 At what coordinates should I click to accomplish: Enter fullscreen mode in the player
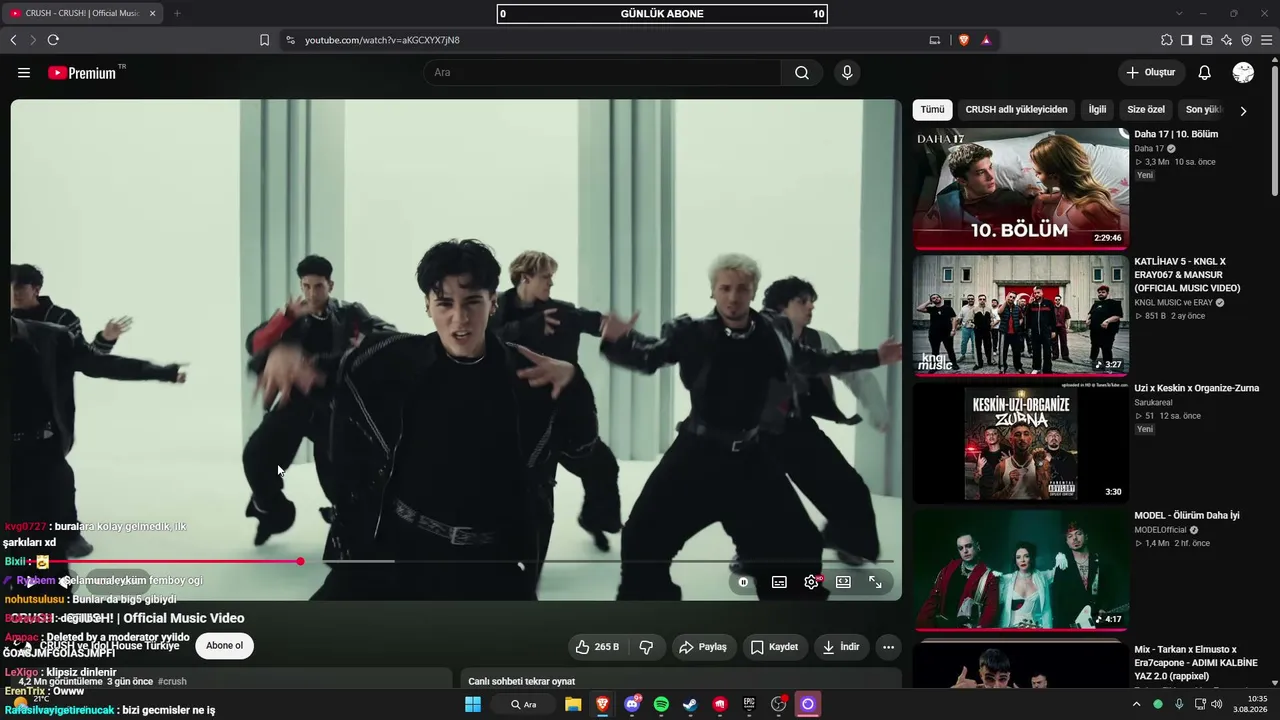pyautogui.click(x=875, y=582)
